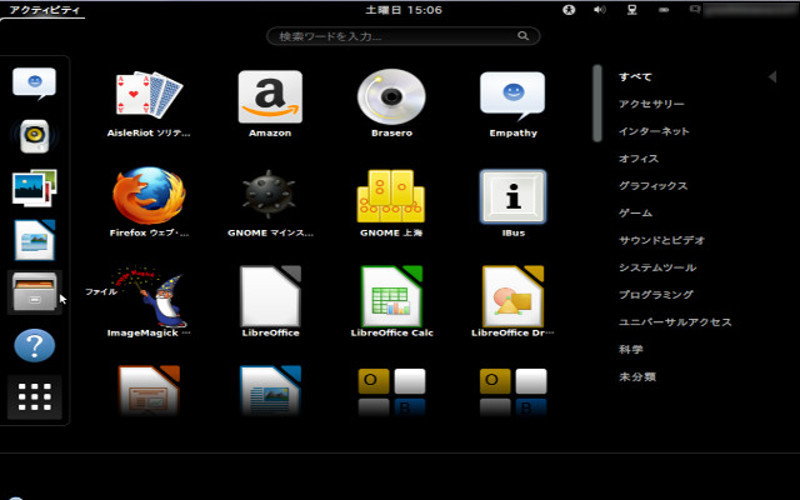Click the arrow handle at right edge
This screenshot has width=800, height=500.
(772, 77)
